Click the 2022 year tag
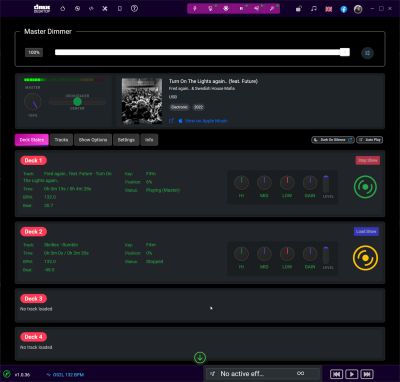400x382 pixels. (198, 107)
